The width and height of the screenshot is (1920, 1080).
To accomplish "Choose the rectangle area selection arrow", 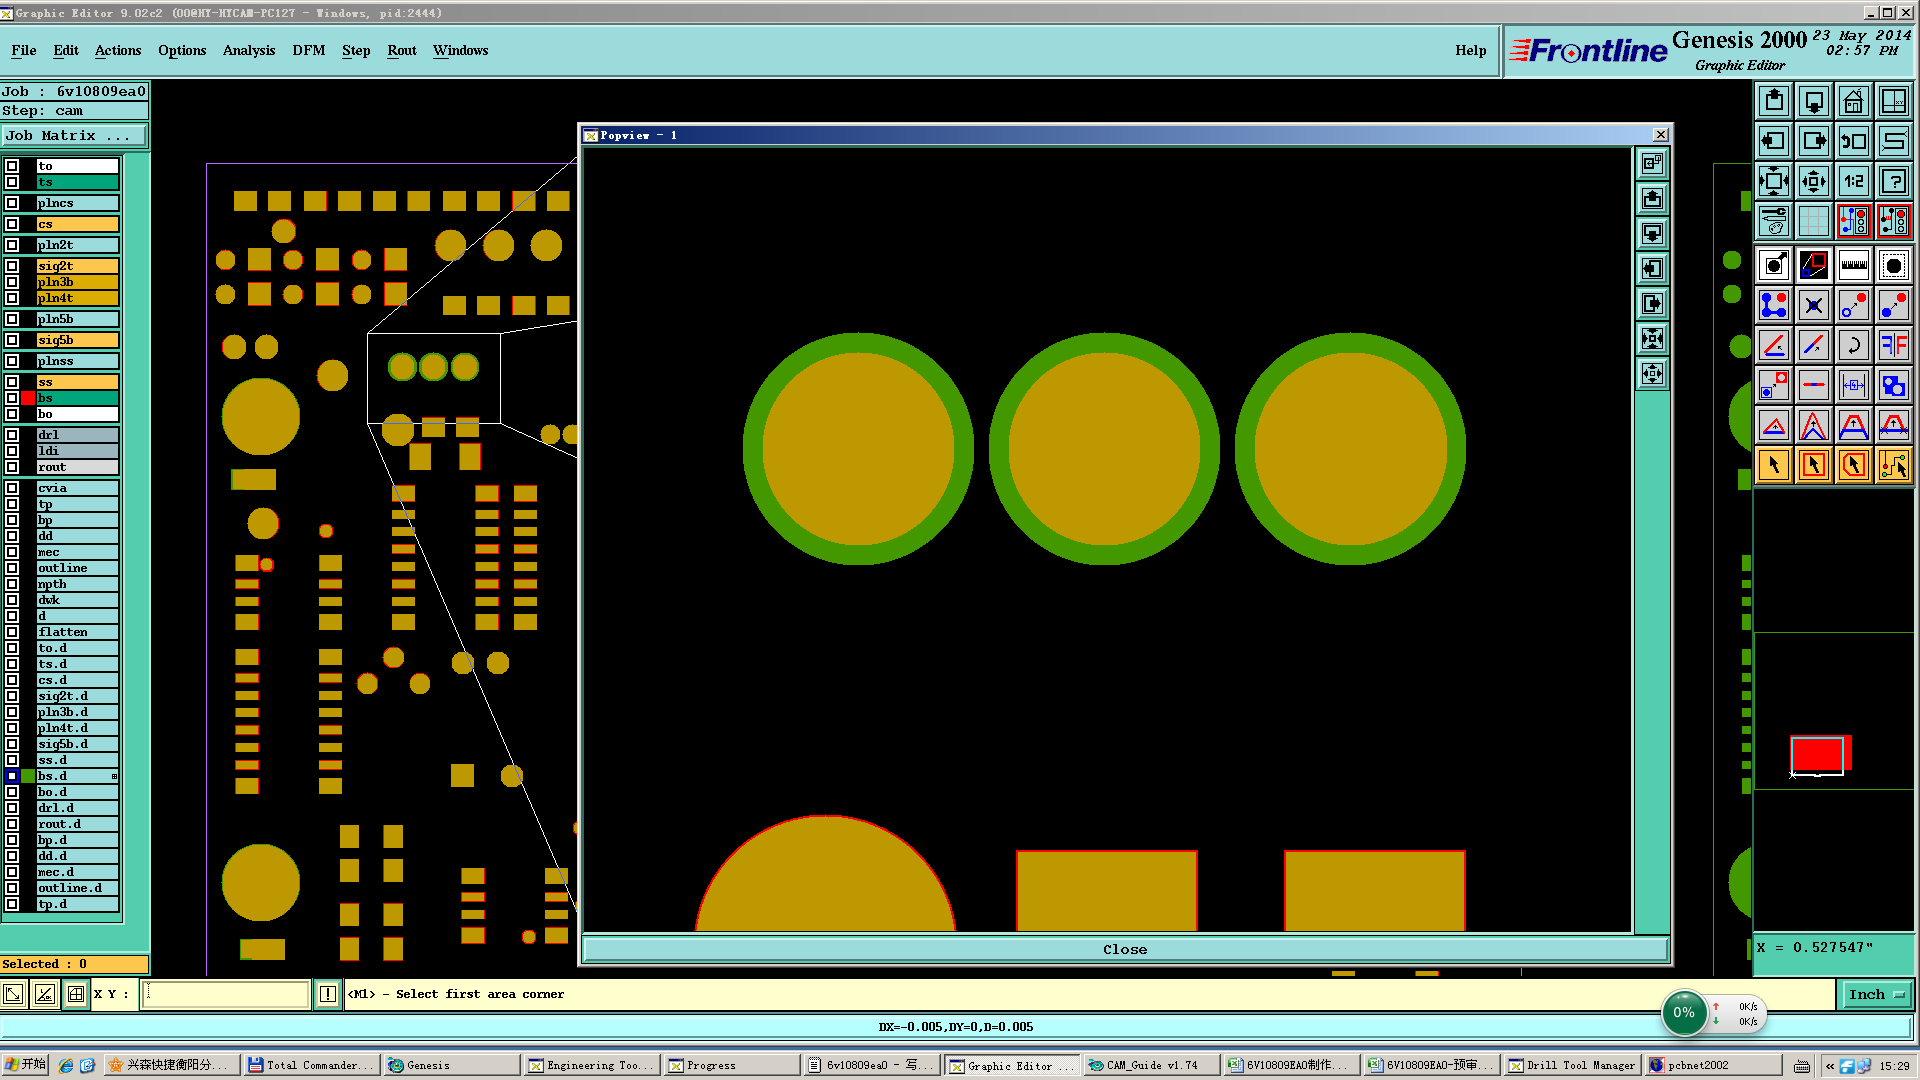I will pos(1813,465).
